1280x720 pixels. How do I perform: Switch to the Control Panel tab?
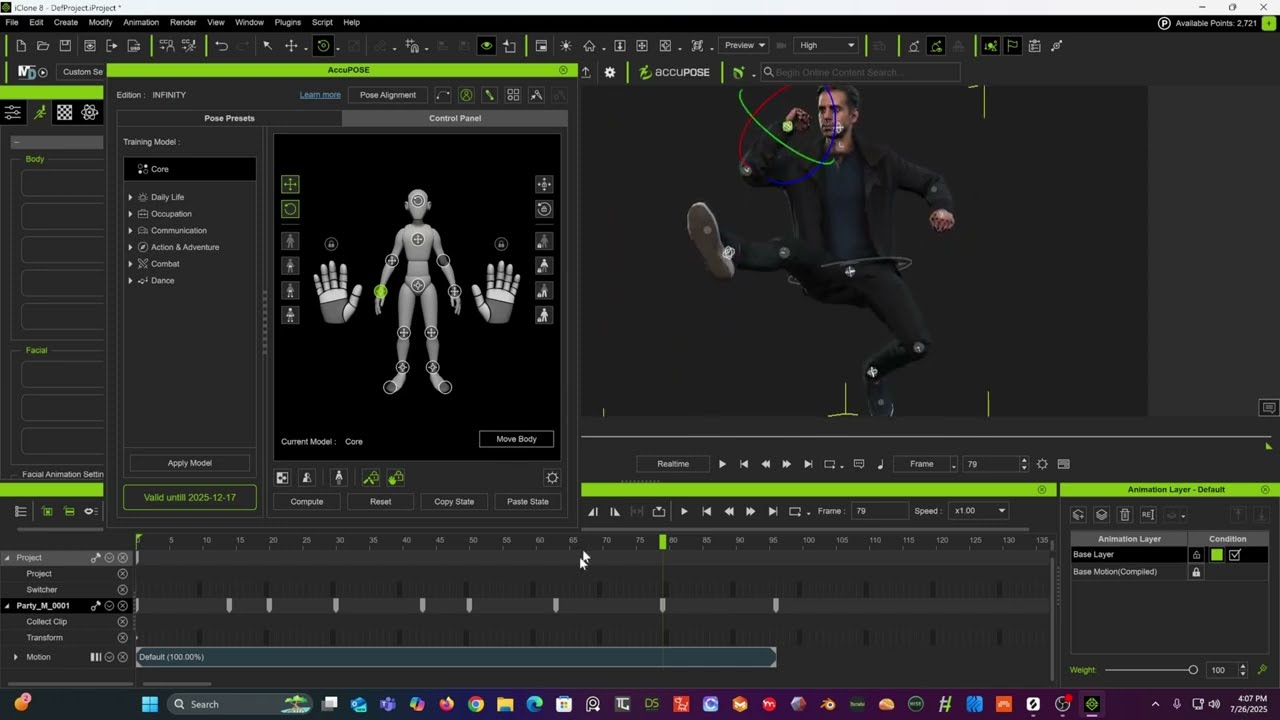click(x=455, y=118)
